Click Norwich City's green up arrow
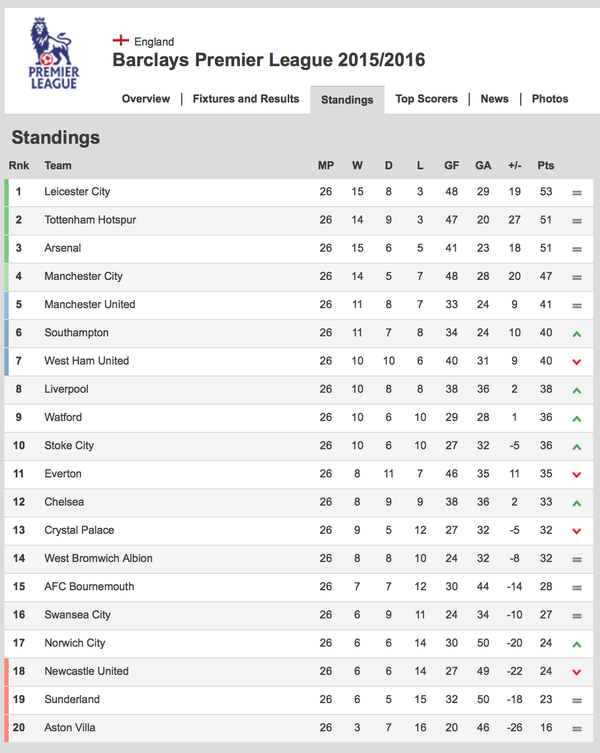The width and height of the screenshot is (600, 753). tap(576, 644)
